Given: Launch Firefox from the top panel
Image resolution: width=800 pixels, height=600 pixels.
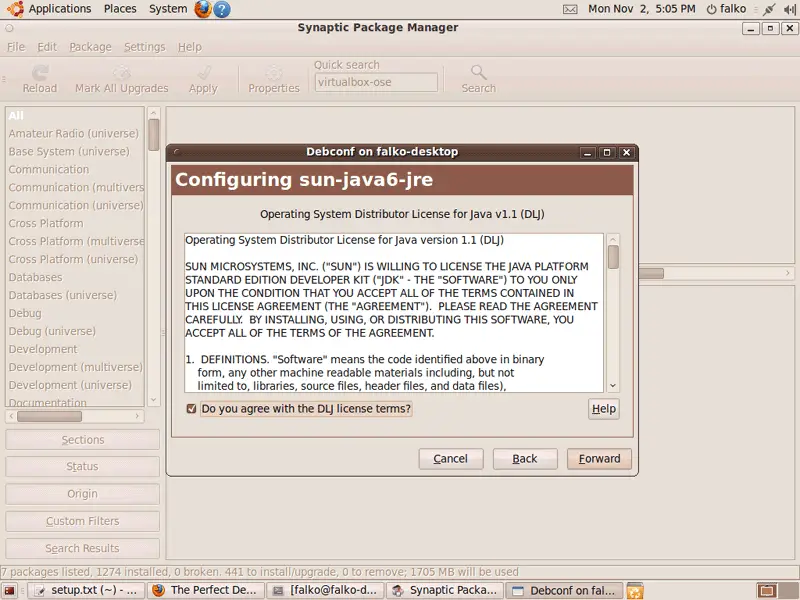Looking at the screenshot, I should click(x=203, y=9).
